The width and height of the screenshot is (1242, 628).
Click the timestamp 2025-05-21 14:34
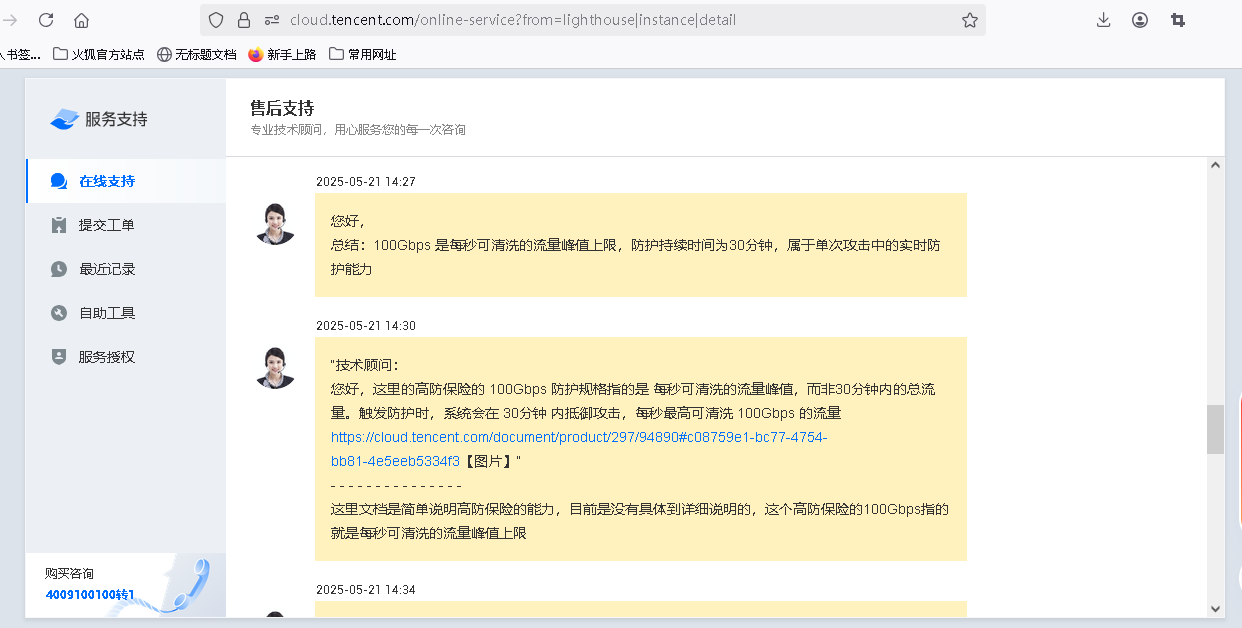pyautogui.click(x=366, y=590)
